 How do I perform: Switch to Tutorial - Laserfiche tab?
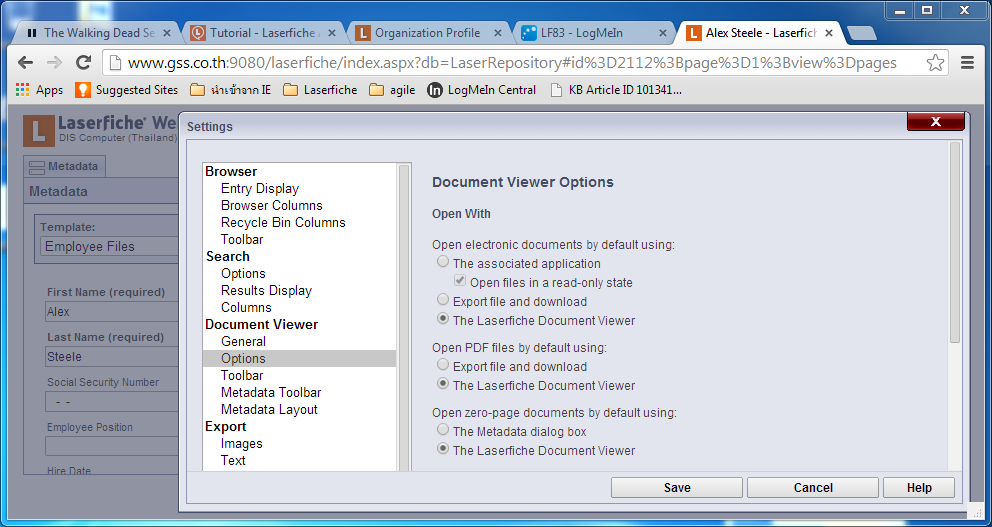(263, 33)
